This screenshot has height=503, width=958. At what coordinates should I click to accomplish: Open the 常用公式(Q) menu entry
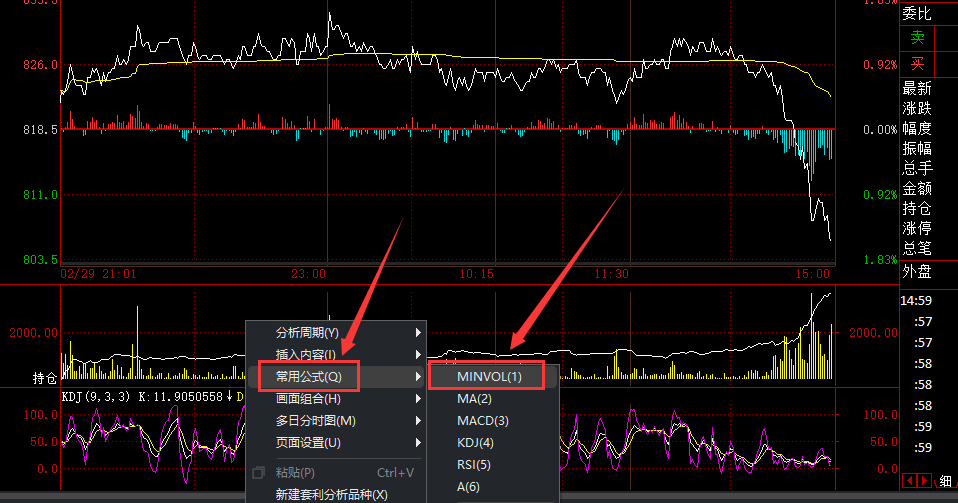pos(336,376)
